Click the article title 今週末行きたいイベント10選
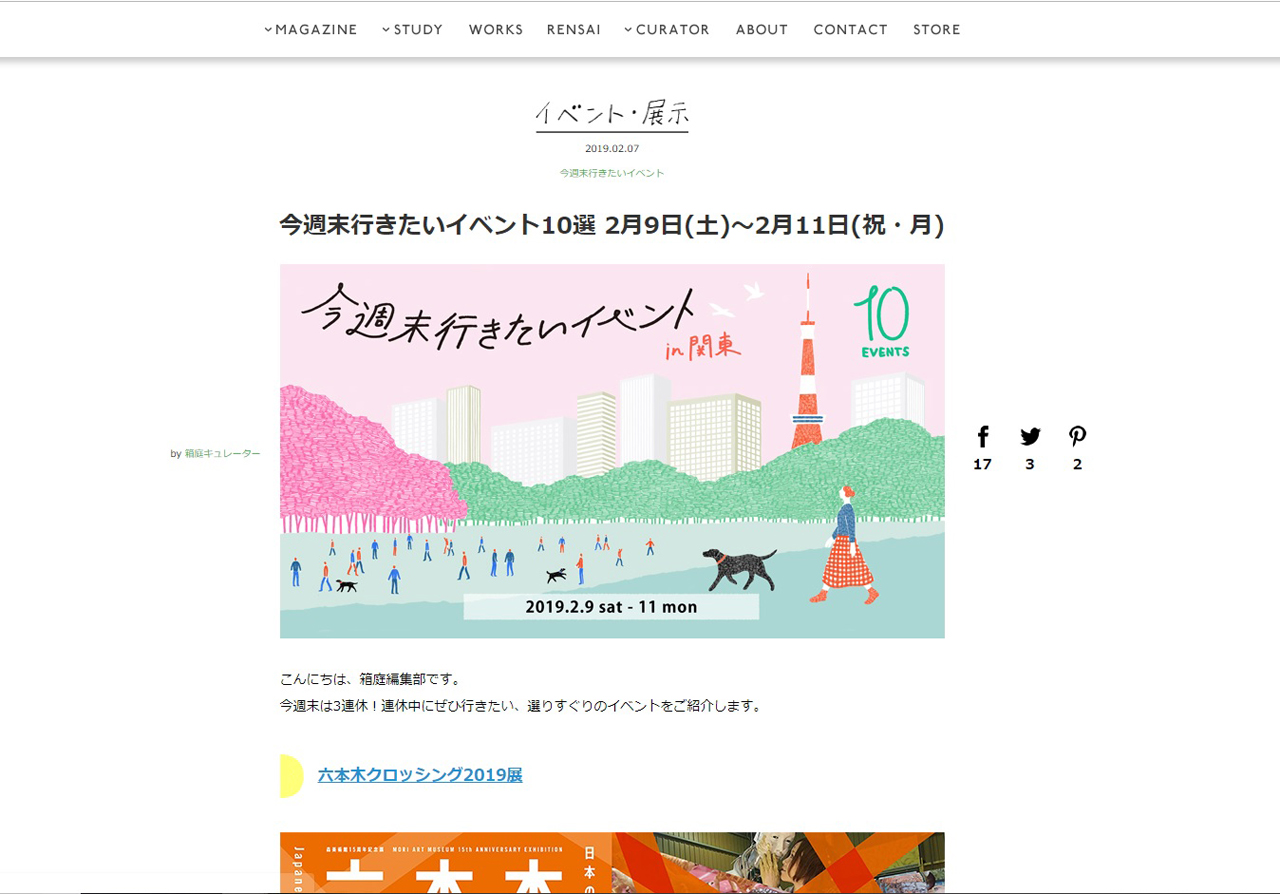1280x894 pixels. [x=612, y=225]
